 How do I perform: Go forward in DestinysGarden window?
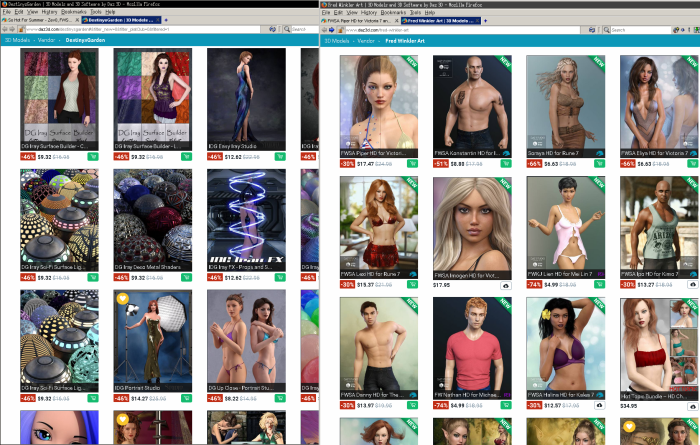[12, 29]
